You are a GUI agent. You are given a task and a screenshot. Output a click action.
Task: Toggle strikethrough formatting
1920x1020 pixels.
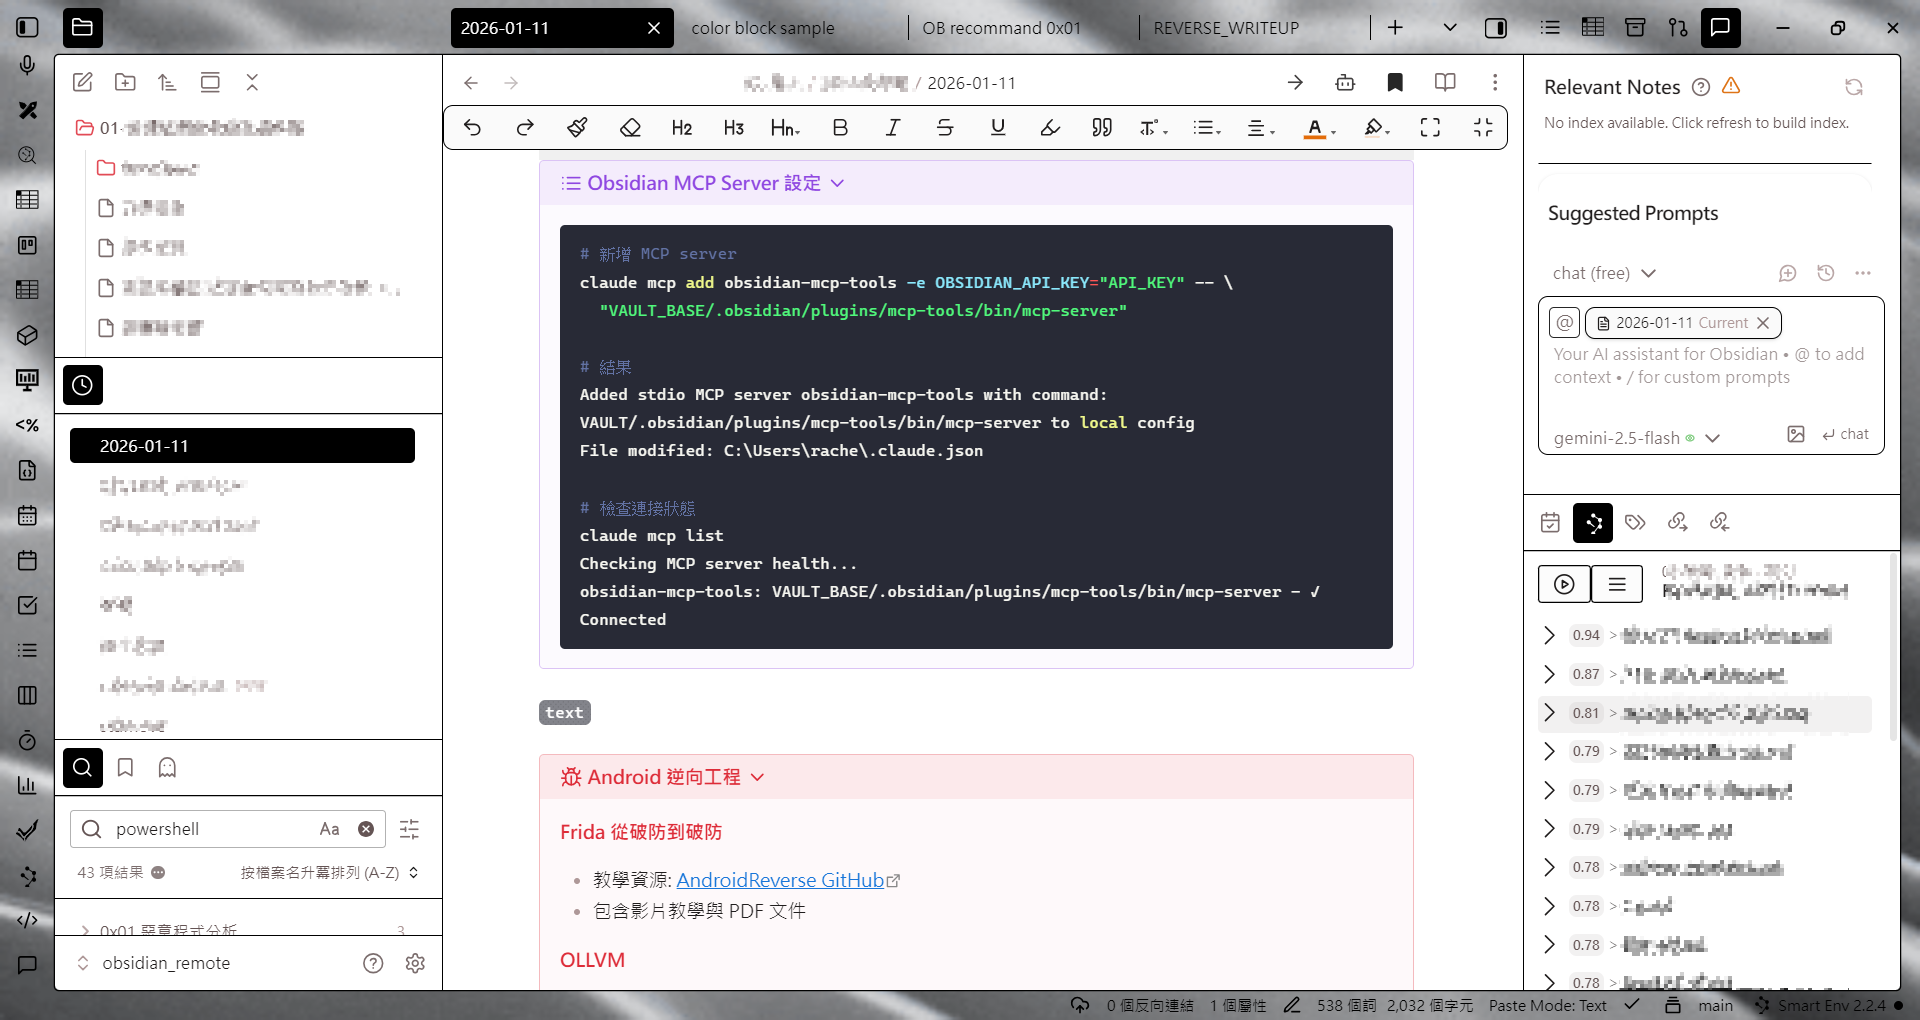click(x=945, y=127)
